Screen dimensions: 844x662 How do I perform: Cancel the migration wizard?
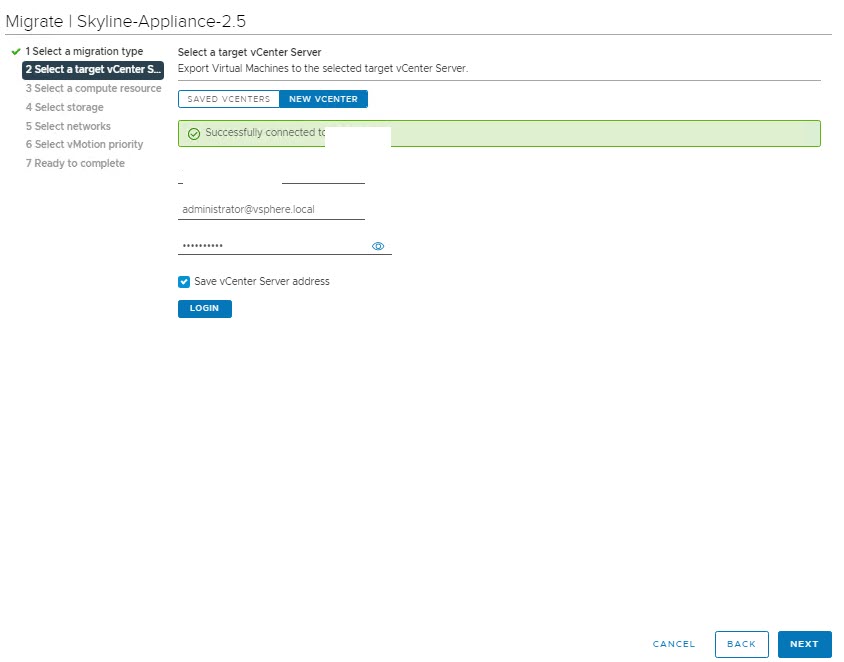[674, 644]
